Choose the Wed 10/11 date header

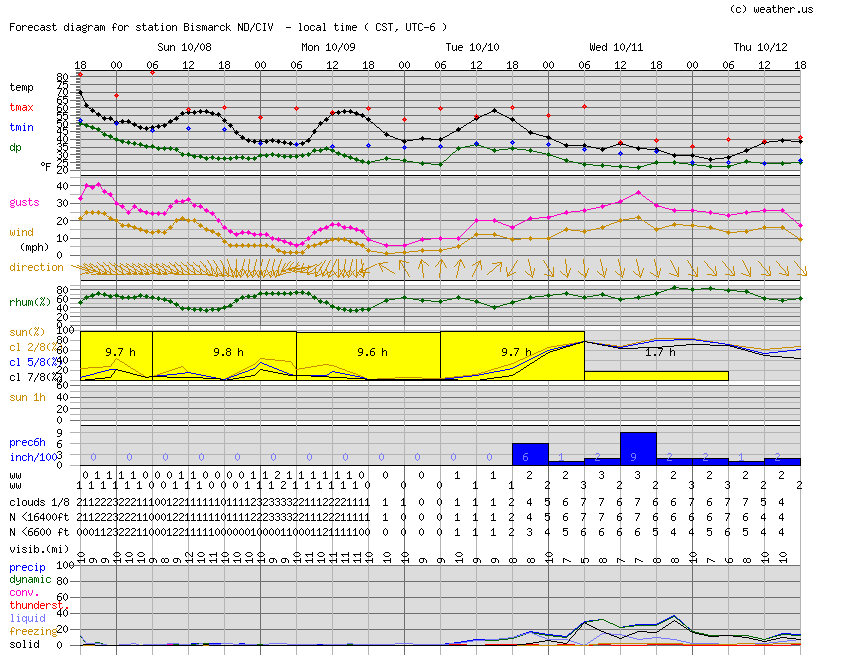[616, 47]
